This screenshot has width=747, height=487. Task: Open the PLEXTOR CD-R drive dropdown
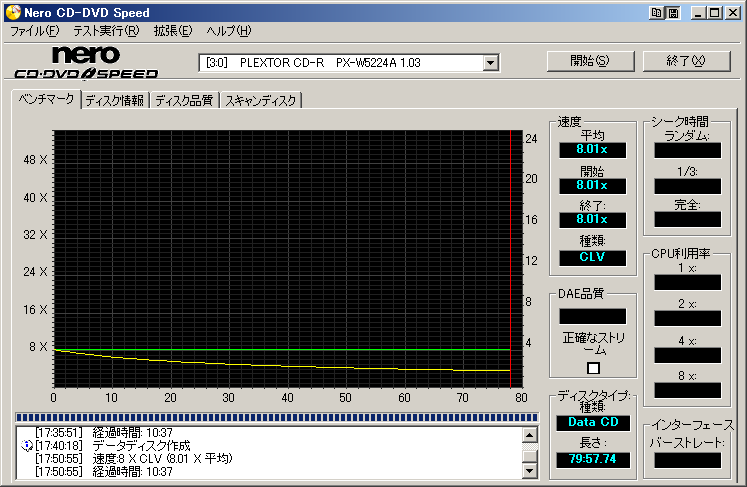[490, 63]
